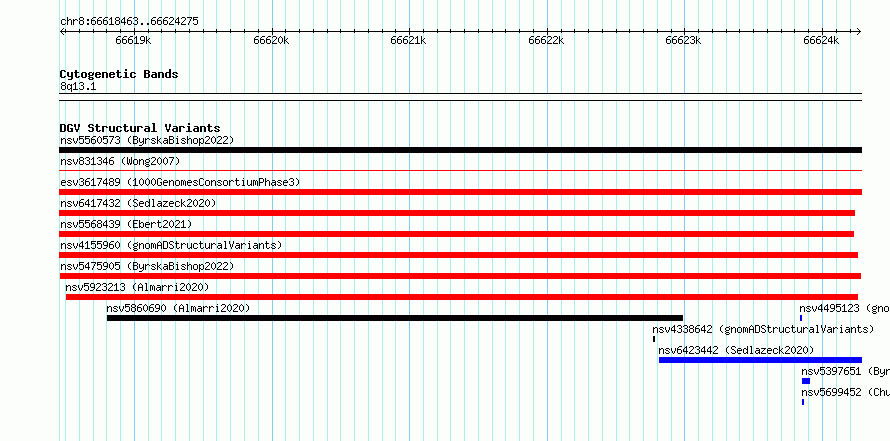890x441 pixels.
Task: Click the thin red nsv831346 variant line
Action: pyautogui.click(x=460, y=170)
